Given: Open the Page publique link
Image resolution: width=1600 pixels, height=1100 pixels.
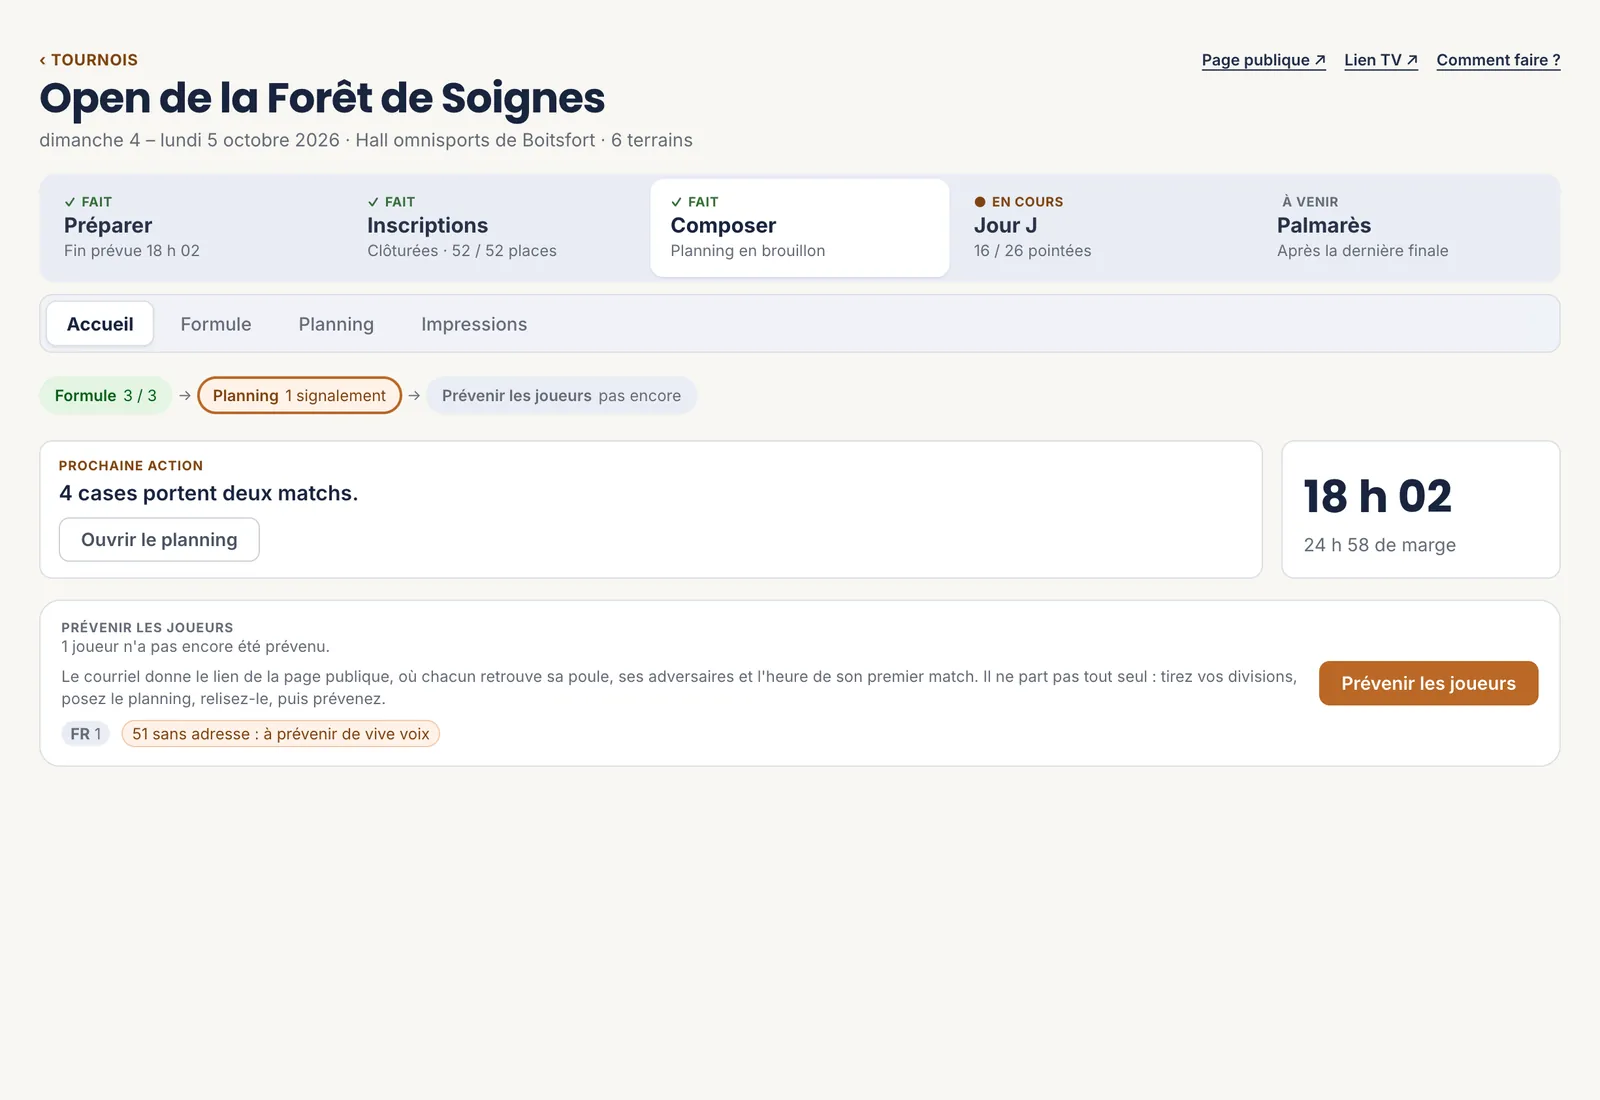Looking at the screenshot, I should 1263,60.
